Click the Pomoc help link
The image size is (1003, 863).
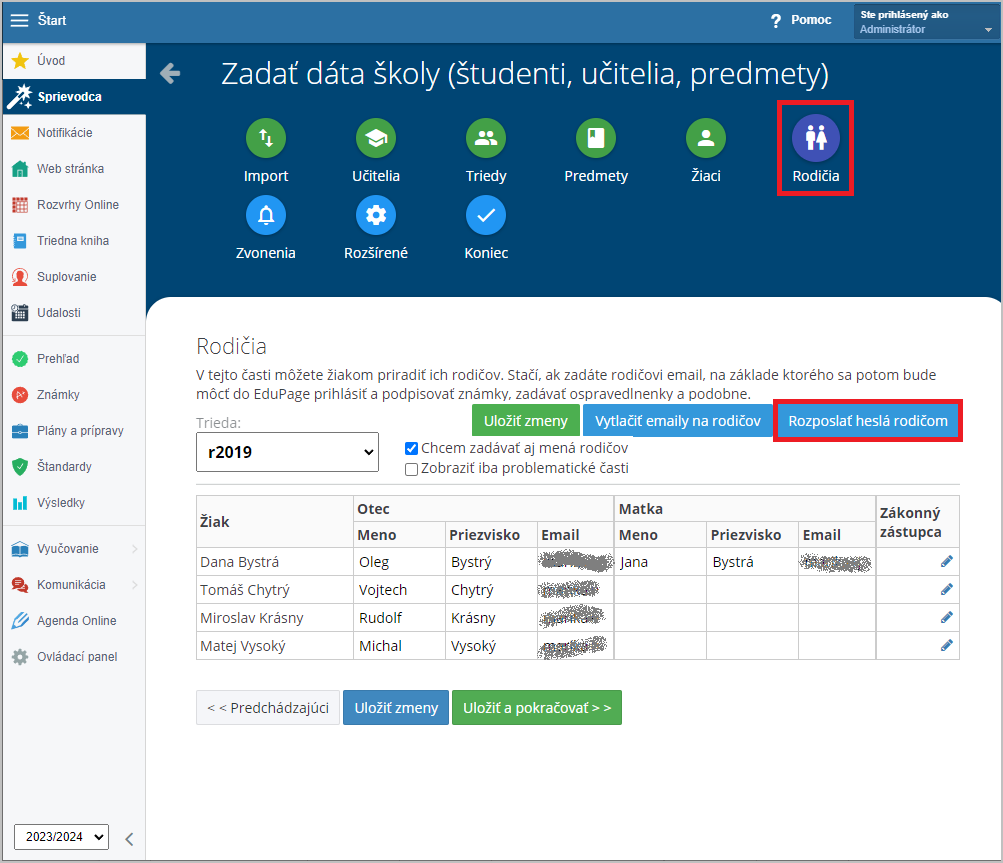tap(810, 20)
